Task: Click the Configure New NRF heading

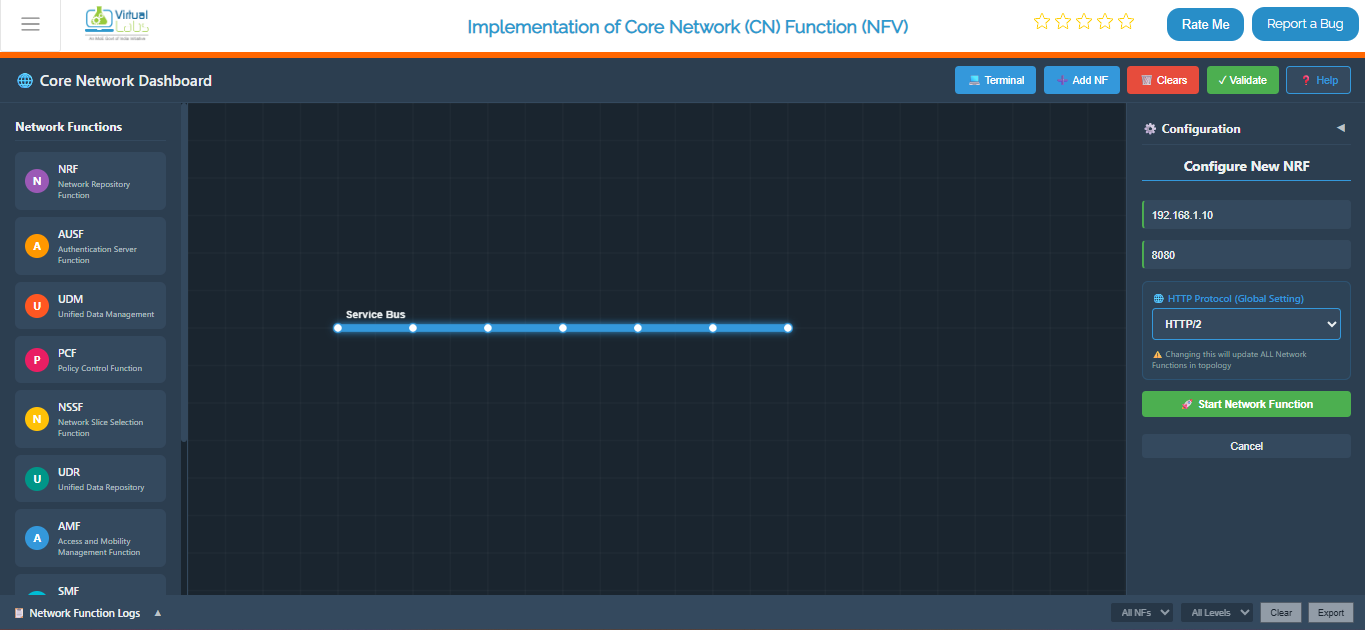Action: pos(1246,166)
